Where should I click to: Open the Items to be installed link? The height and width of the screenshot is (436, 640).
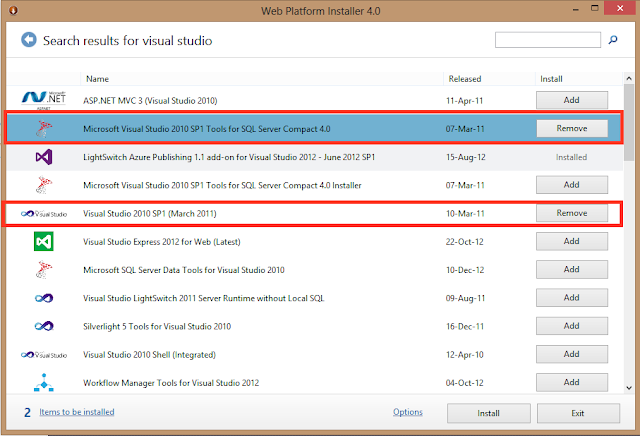coord(77,412)
